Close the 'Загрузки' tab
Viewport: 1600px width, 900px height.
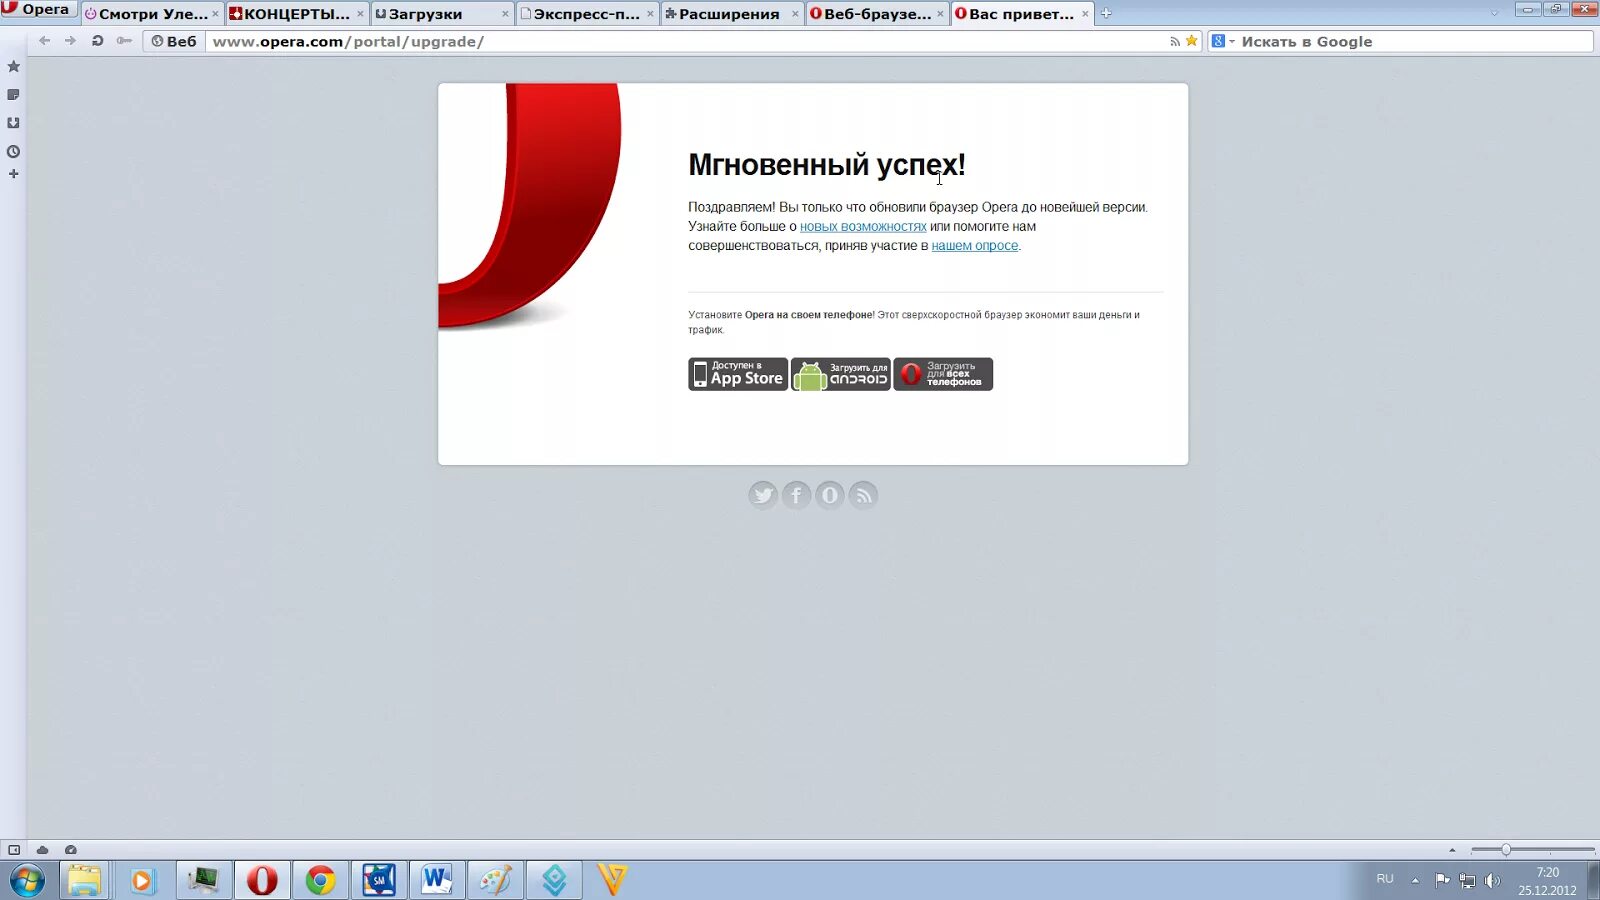505,14
